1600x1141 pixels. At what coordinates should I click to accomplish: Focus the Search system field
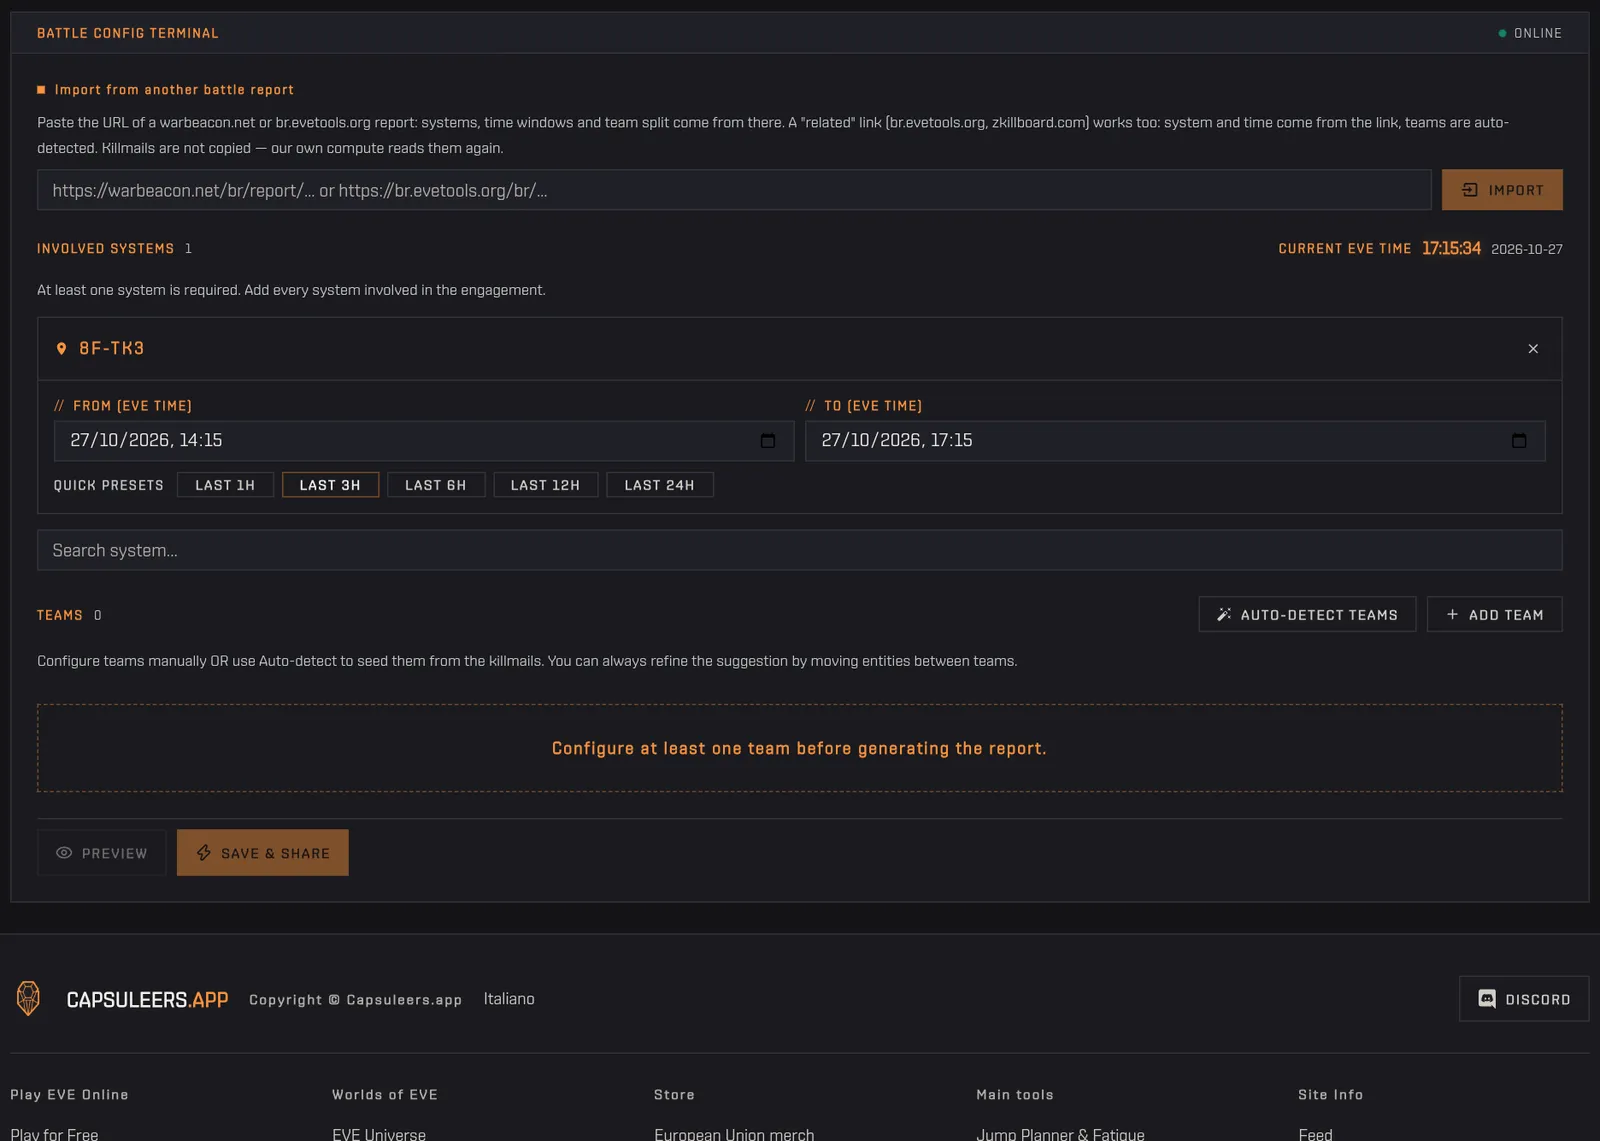point(800,550)
